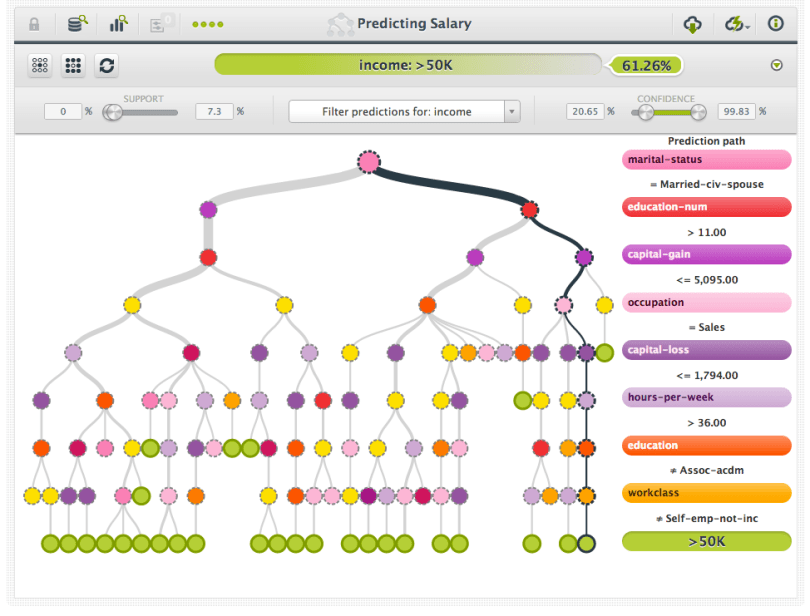
Task: Open the info icon for model details
Action: (775, 24)
